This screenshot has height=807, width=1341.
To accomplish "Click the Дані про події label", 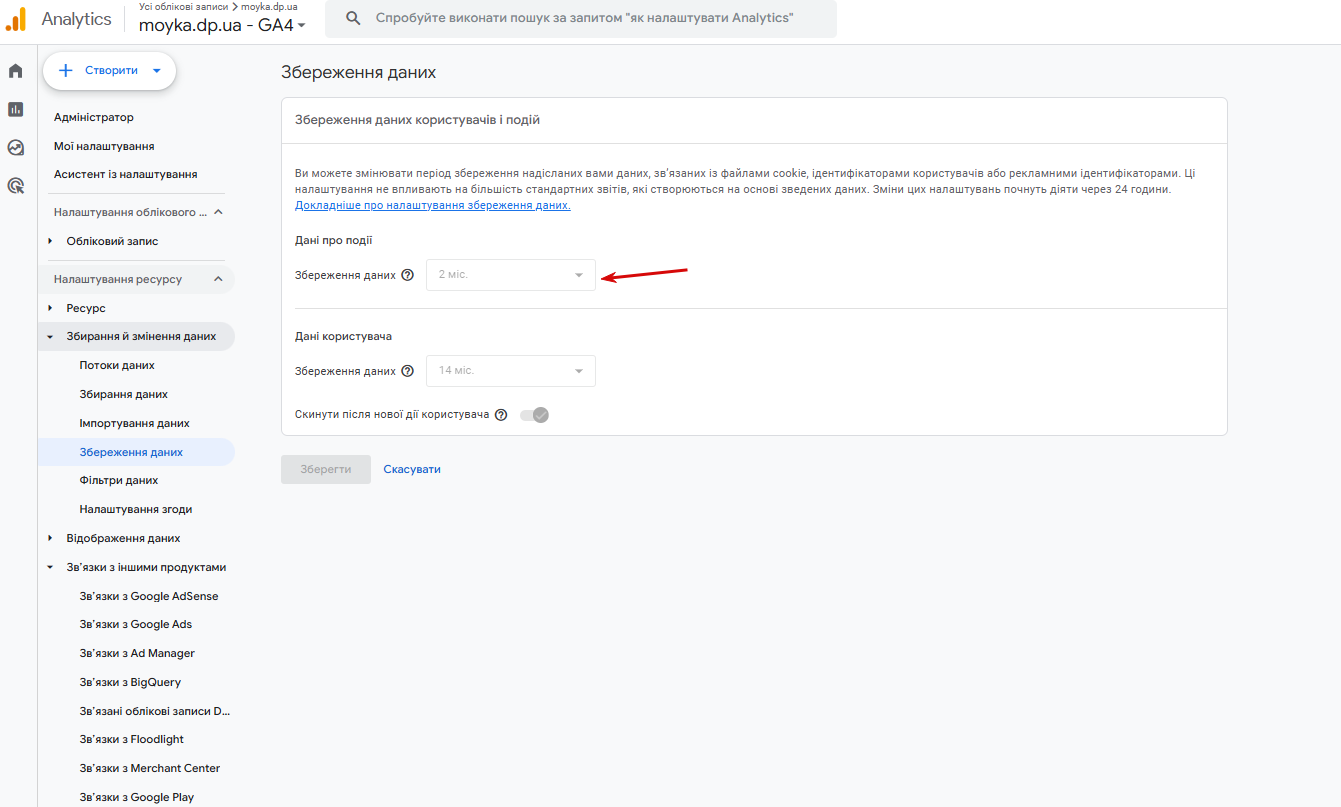I will (334, 240).
